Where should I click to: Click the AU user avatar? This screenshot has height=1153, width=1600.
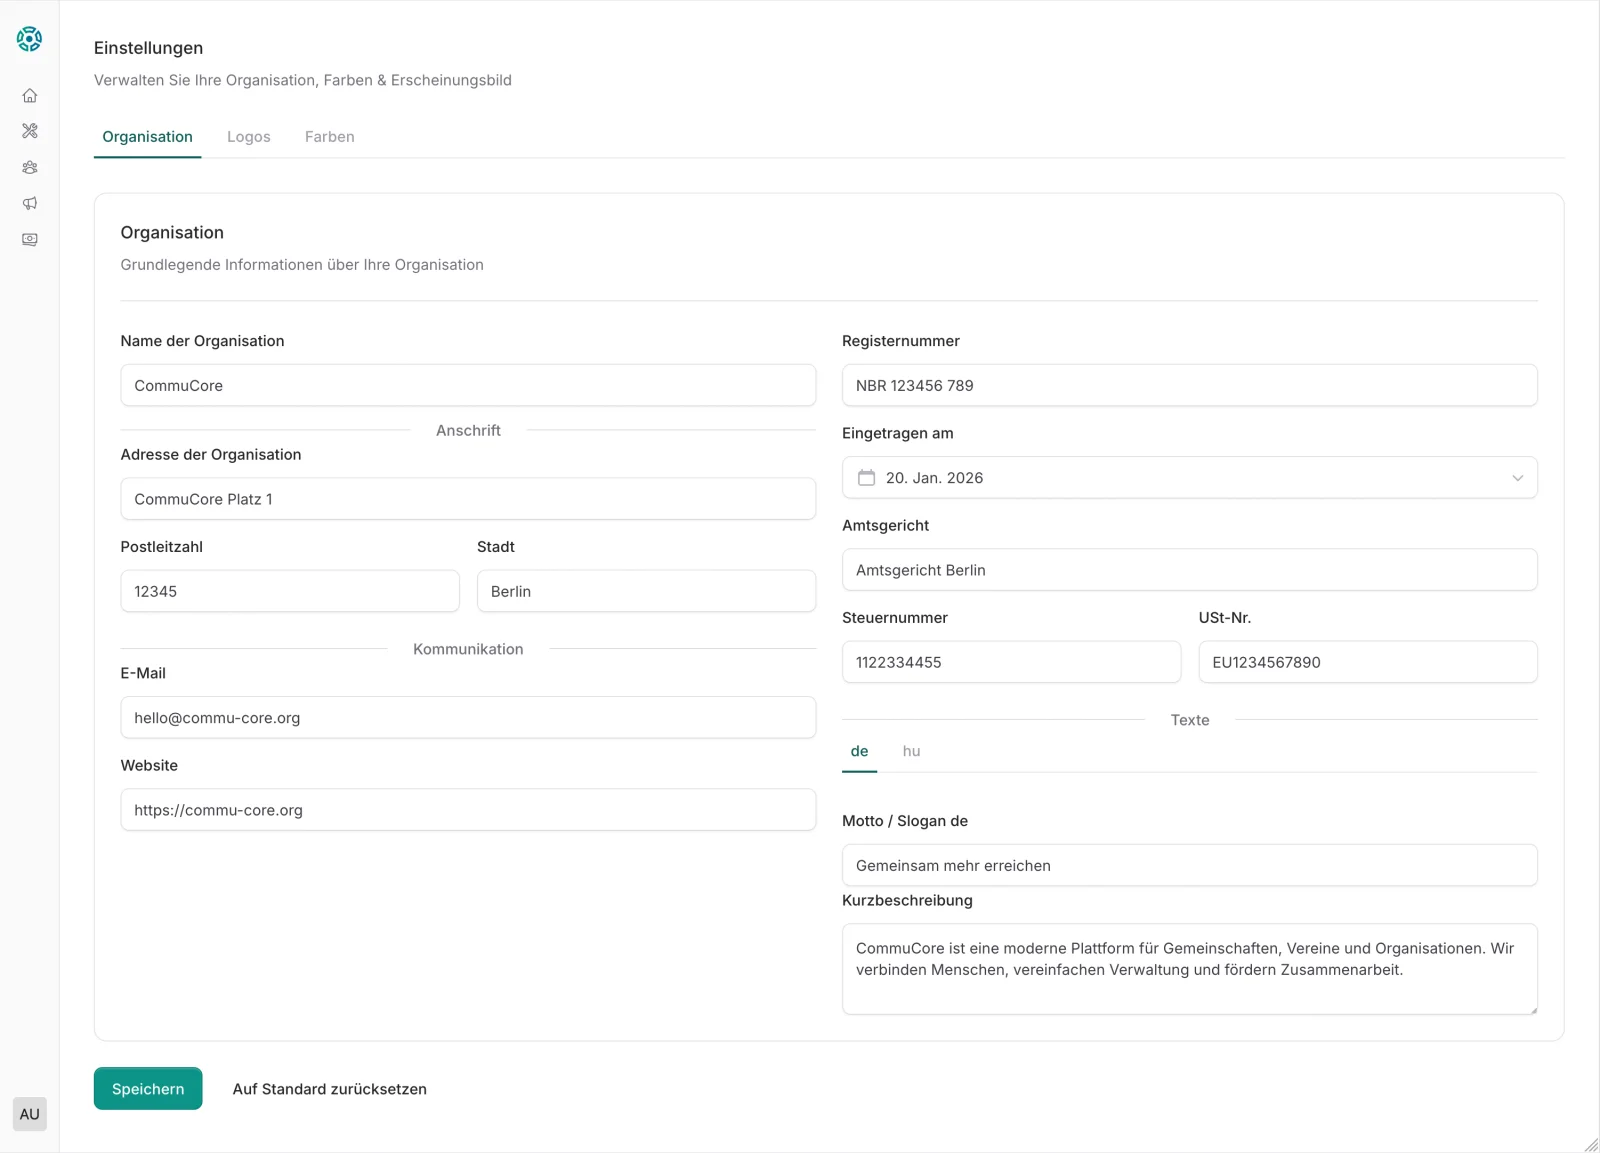click(29, 1113)
